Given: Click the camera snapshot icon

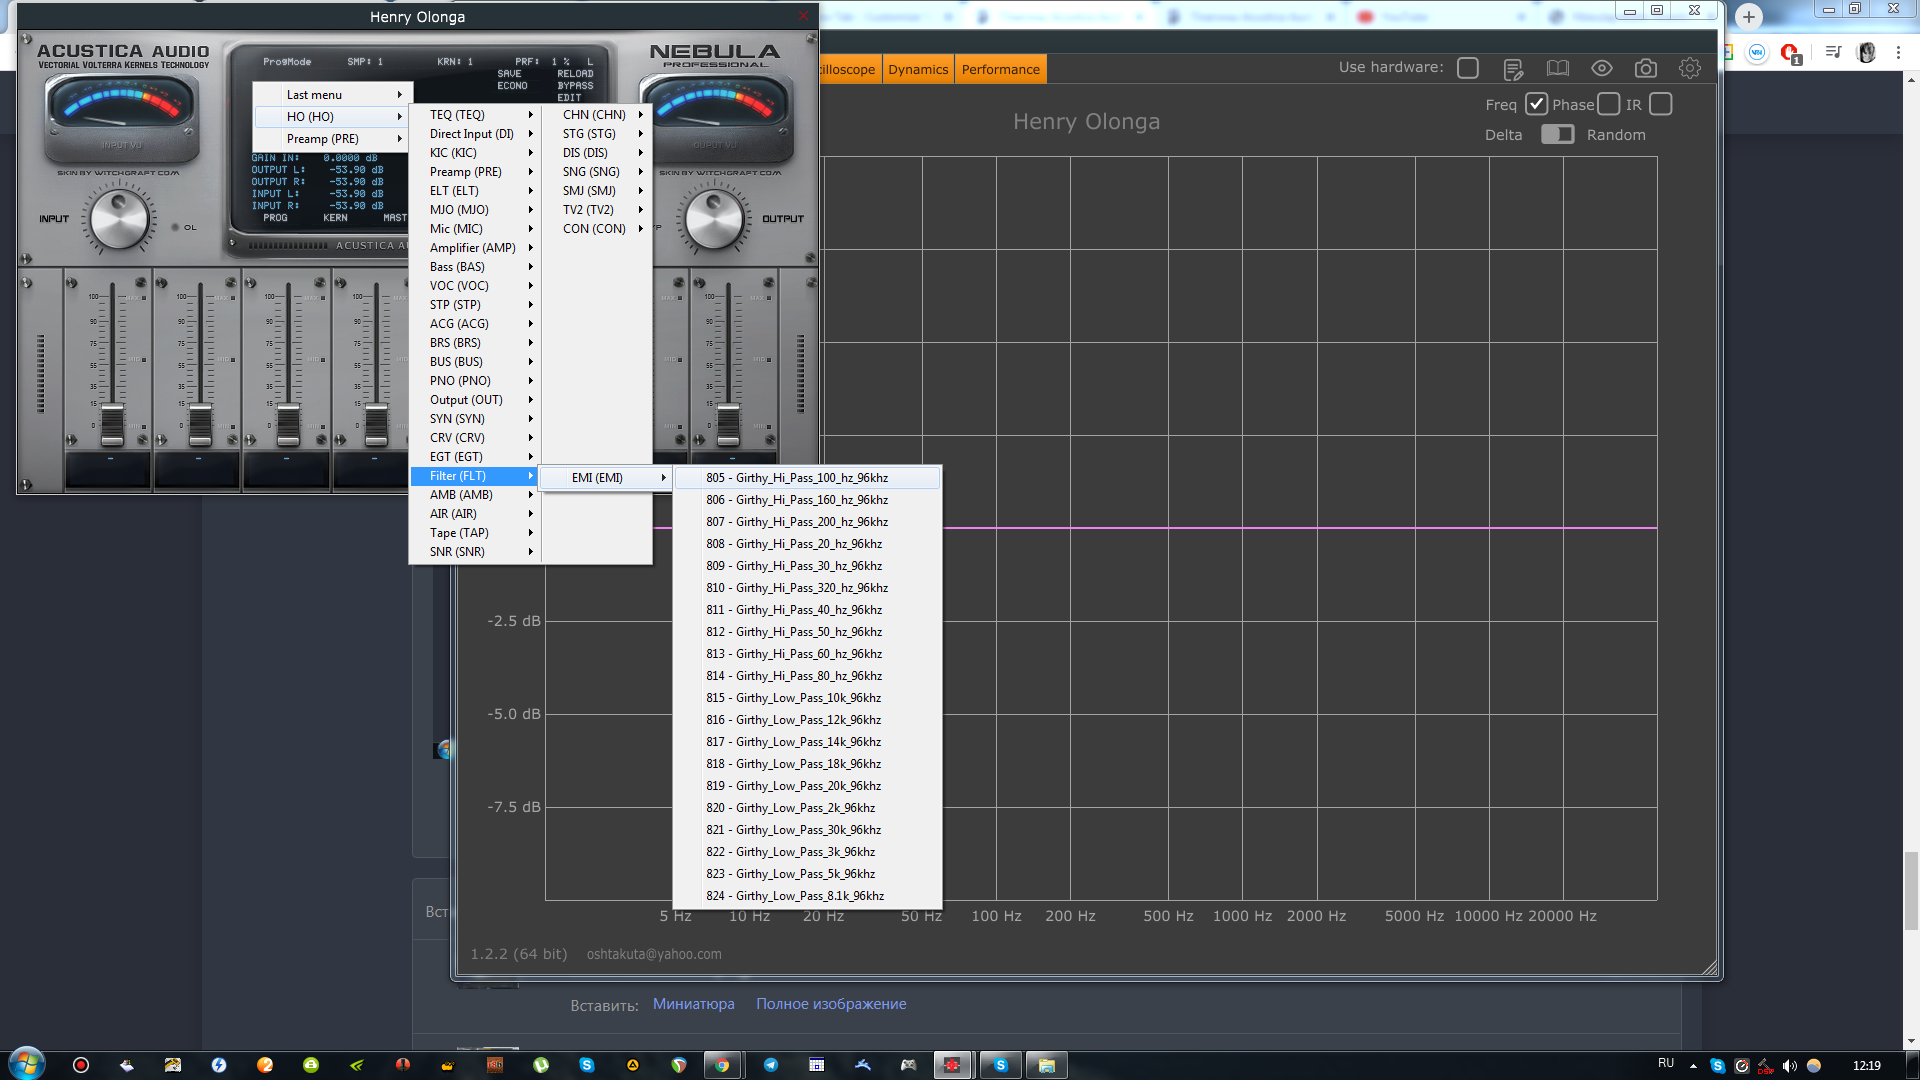Looking at the screenshot, I should point(1645,68).
